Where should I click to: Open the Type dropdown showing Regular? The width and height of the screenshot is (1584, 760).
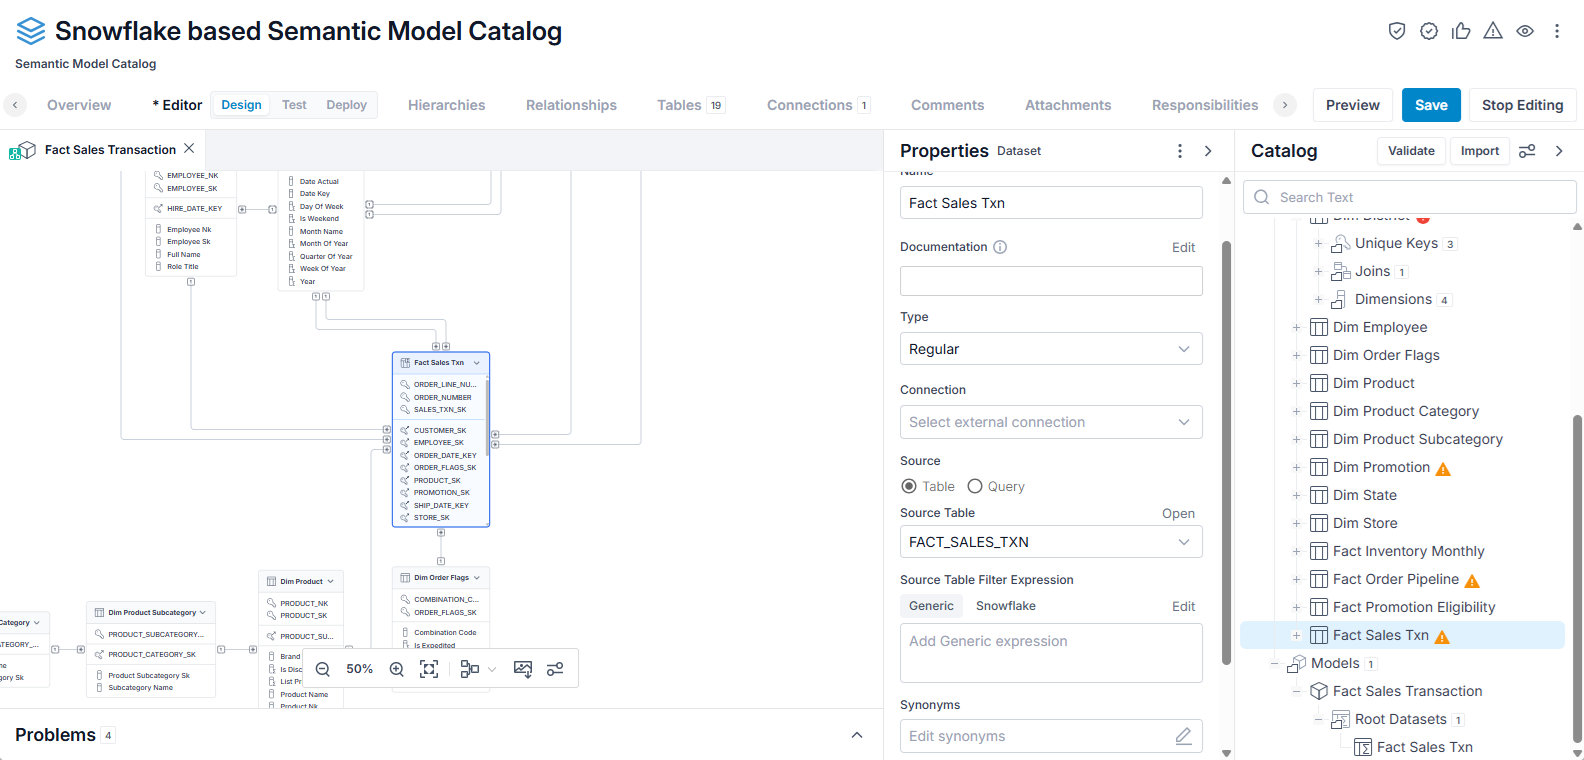pos(1051,349)
